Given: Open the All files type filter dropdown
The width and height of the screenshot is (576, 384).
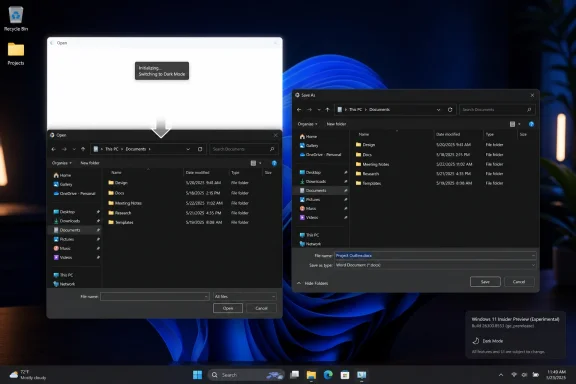Looking at the screenshot, I should pyautogui.click(x=245, y=297).
